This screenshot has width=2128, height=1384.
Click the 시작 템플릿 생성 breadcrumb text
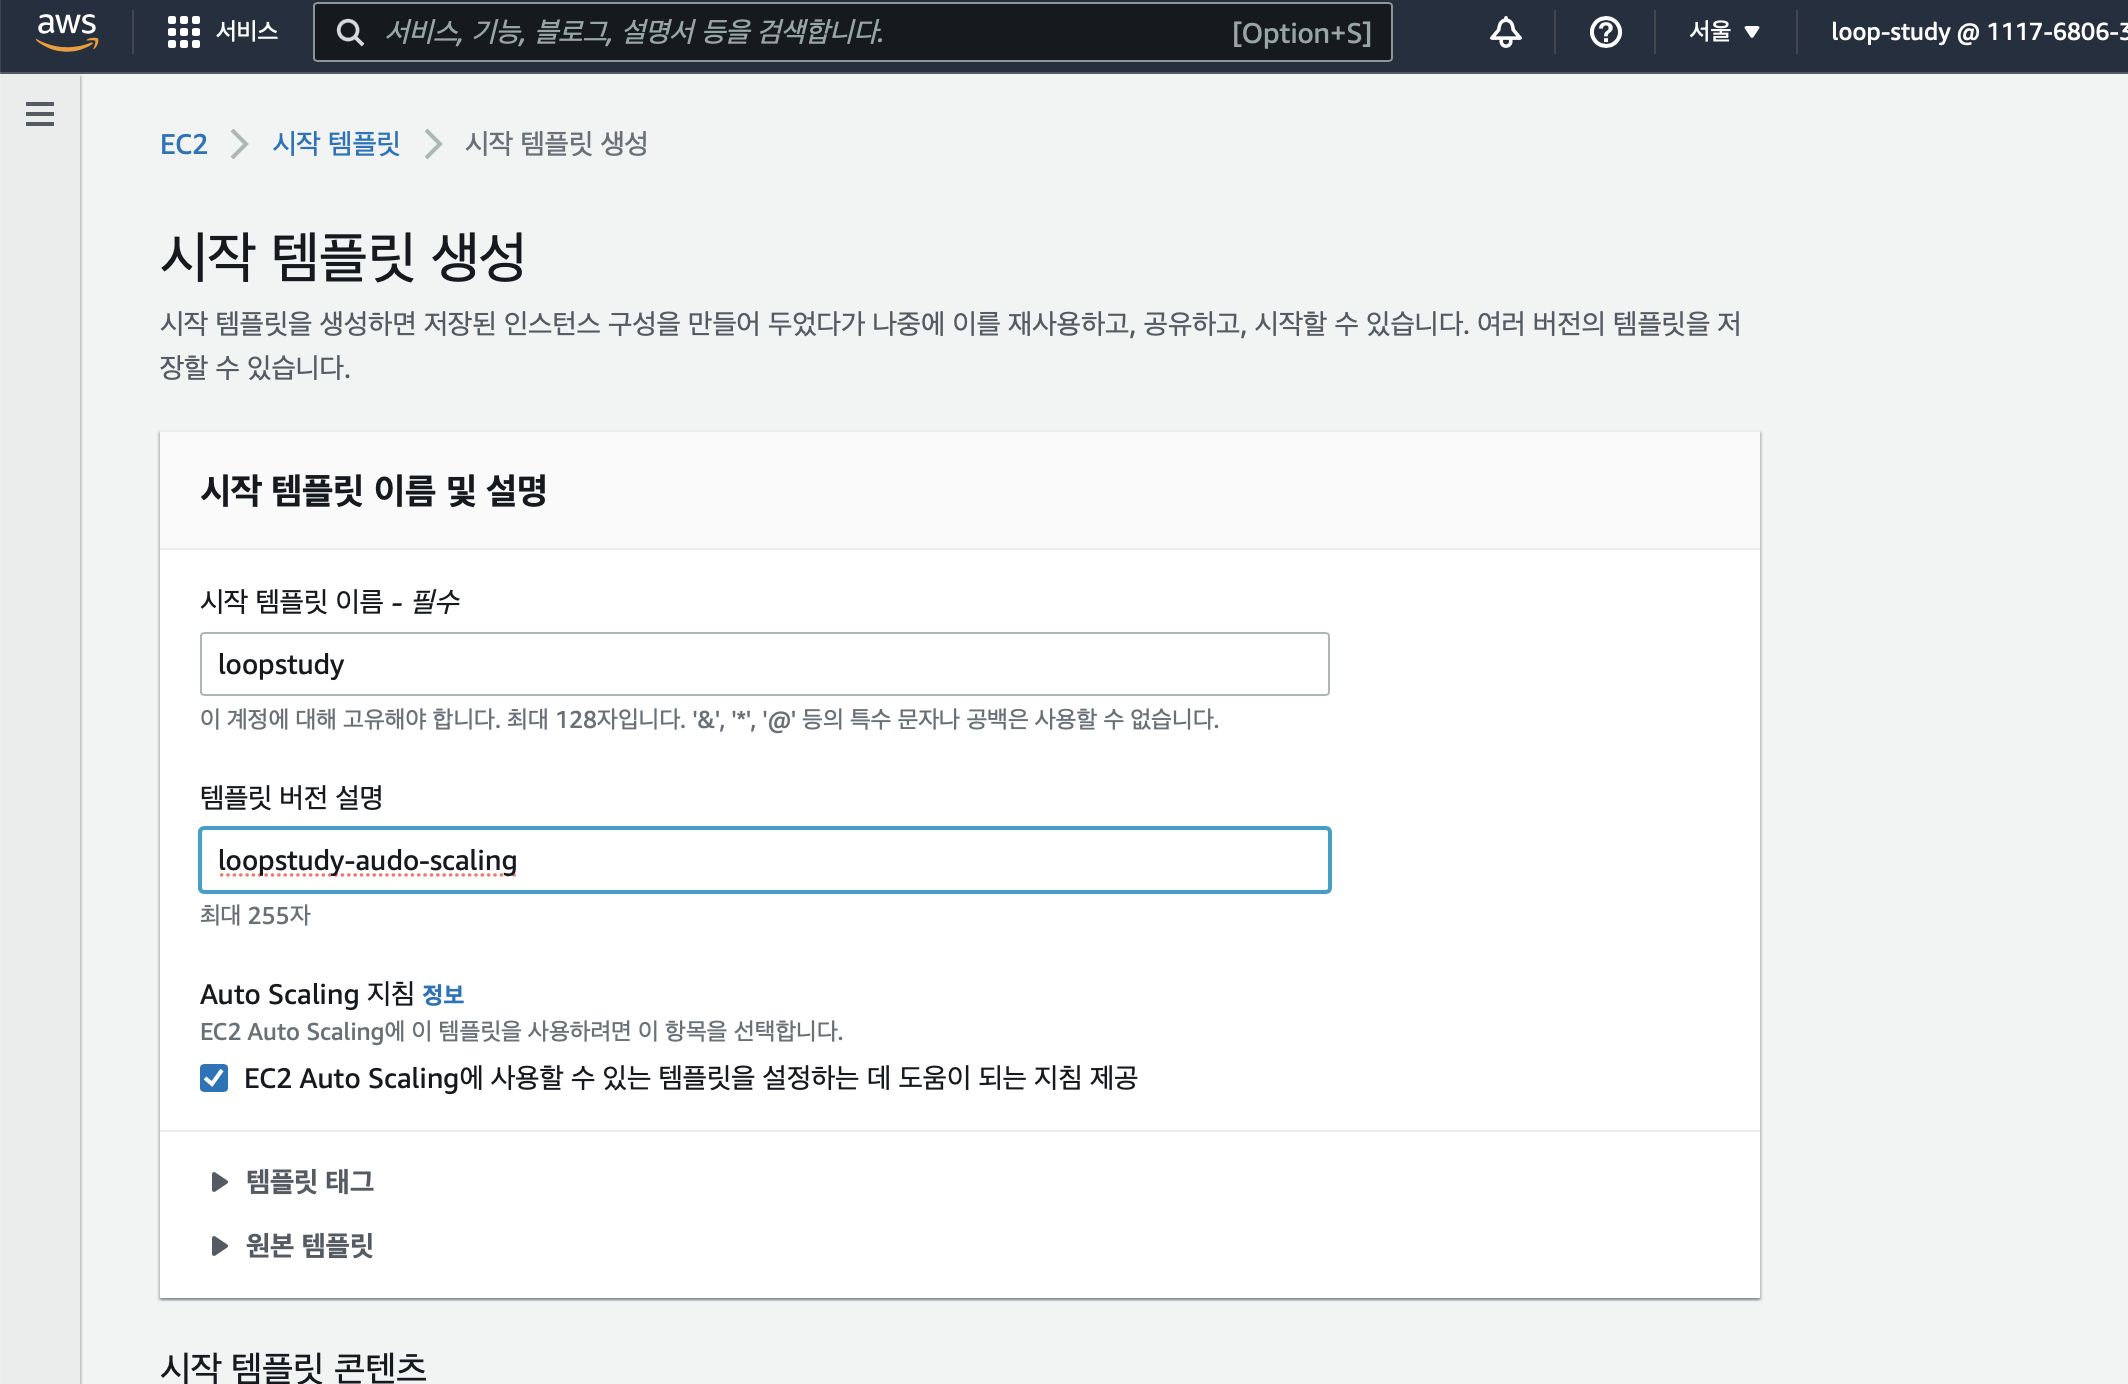click(x=556, y=144)
